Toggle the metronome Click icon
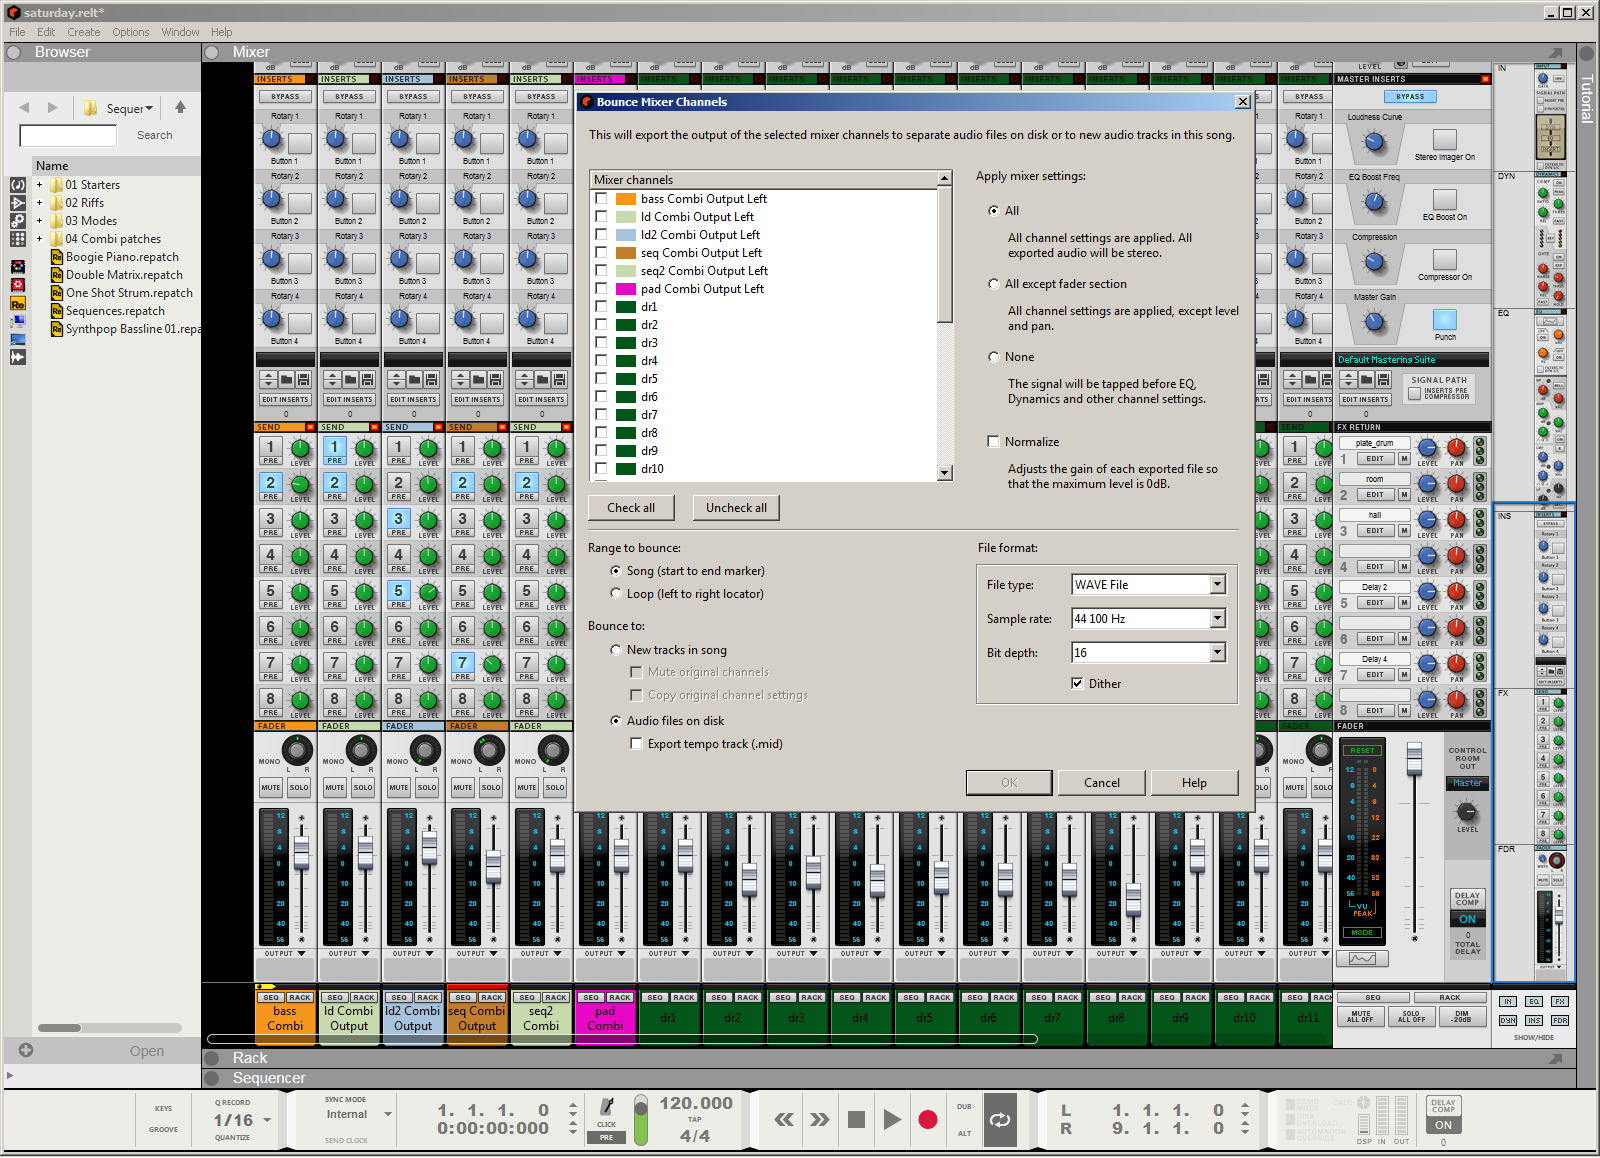Image resolution: width=1600 pixels, height=1158 pixels. (x=606, y=1107)
